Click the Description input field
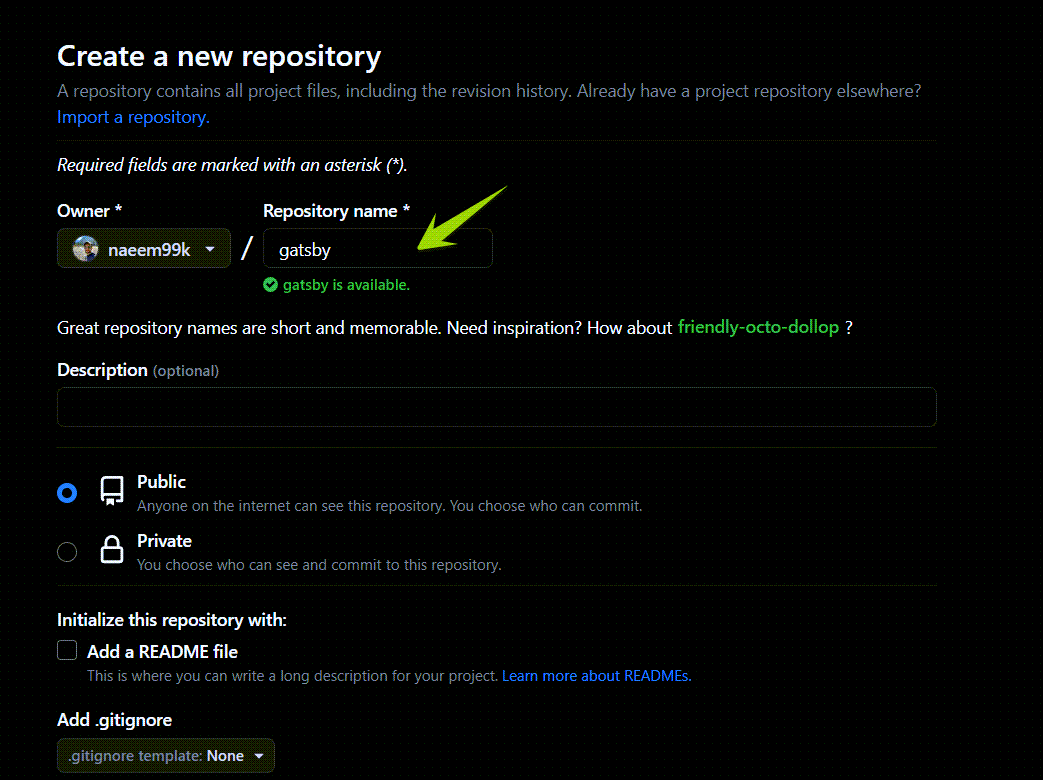The image size is (1043, 780). [x=497, y=407]
